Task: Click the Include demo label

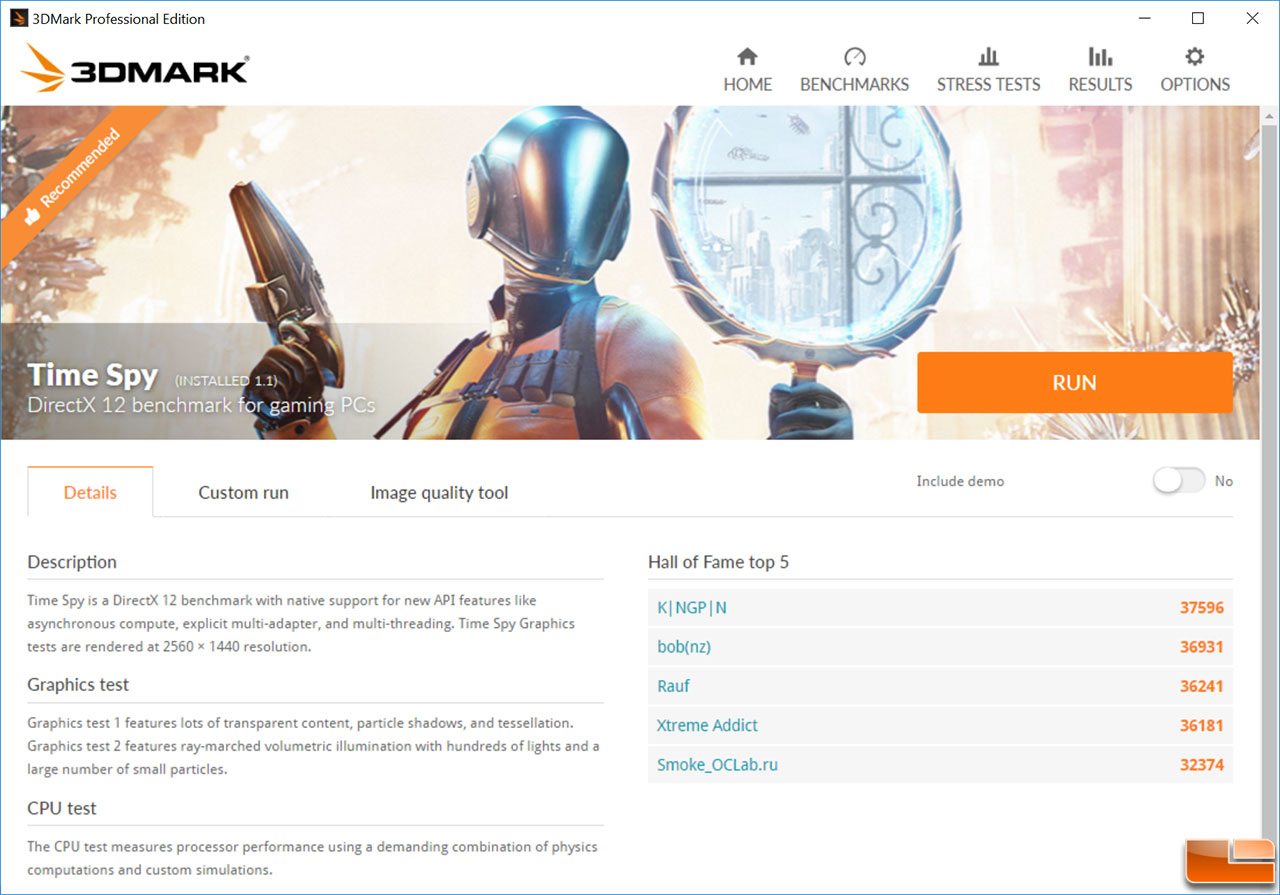Action: click(x=960, y=481)
